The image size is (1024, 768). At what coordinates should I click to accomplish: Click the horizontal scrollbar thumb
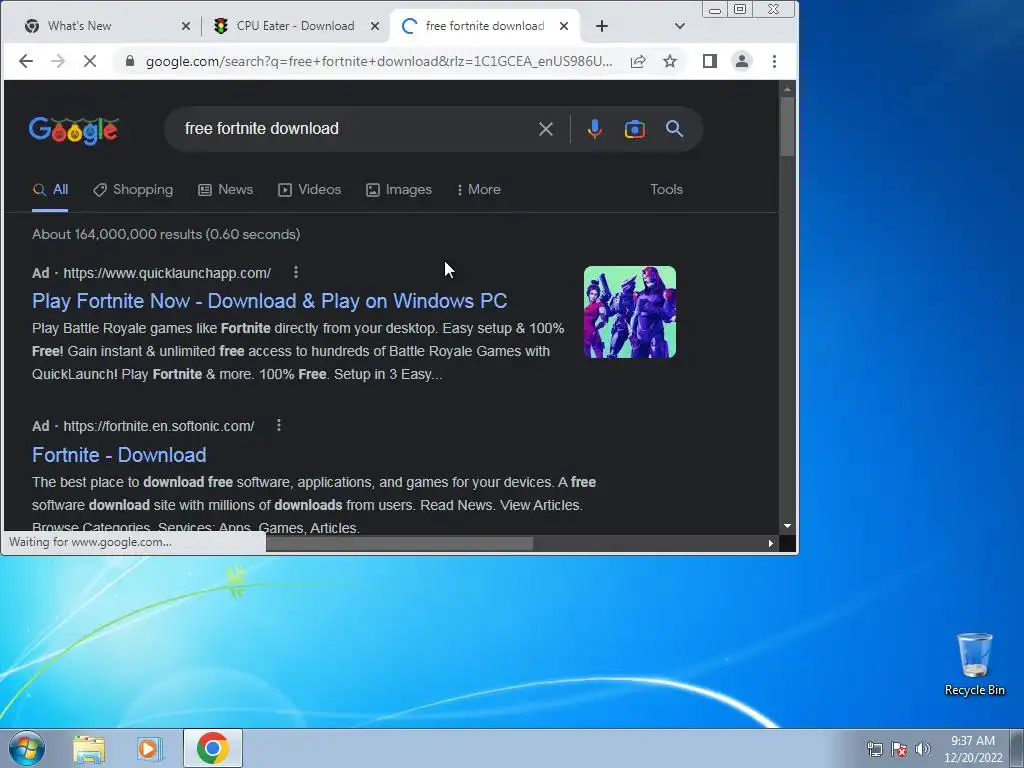(399, 543)
